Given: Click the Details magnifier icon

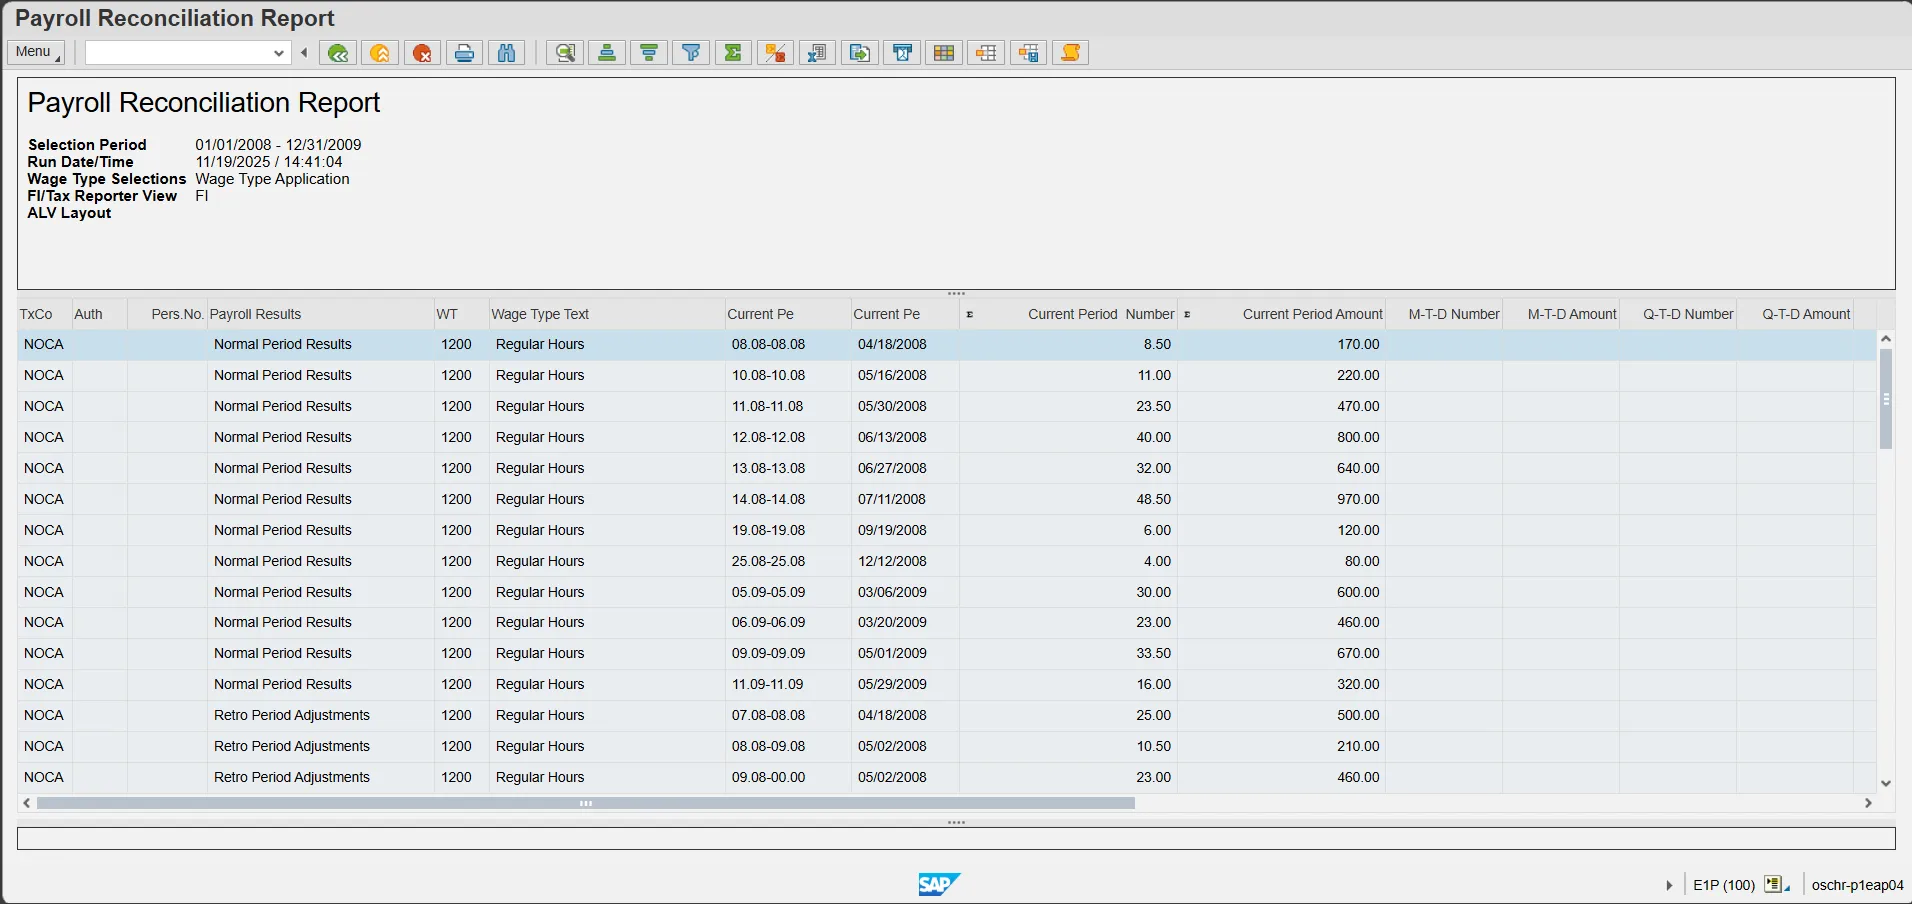Looking at the screenshot, I should [565, 53].
